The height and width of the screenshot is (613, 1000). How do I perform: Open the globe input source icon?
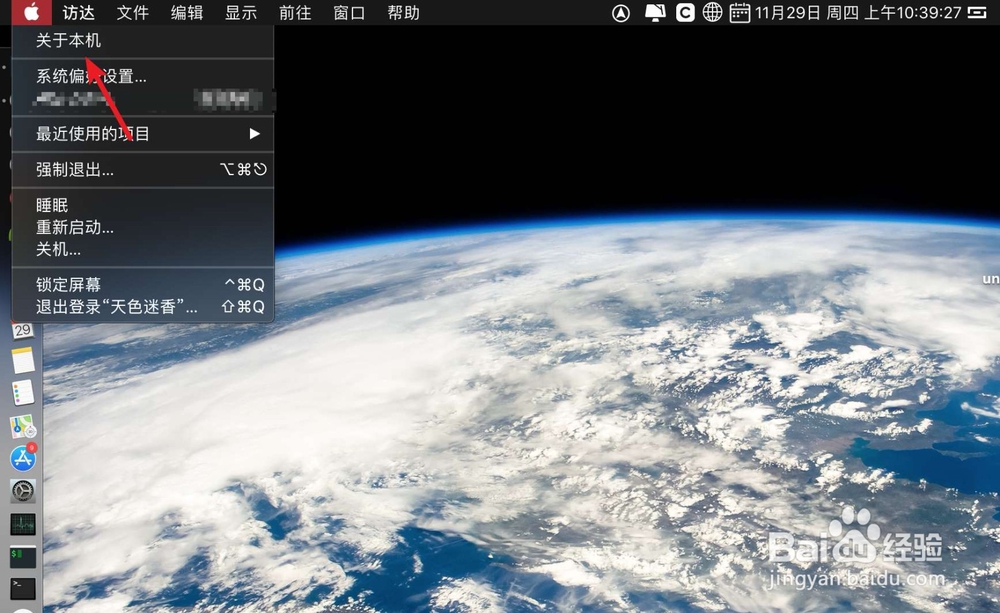(712, 12)
